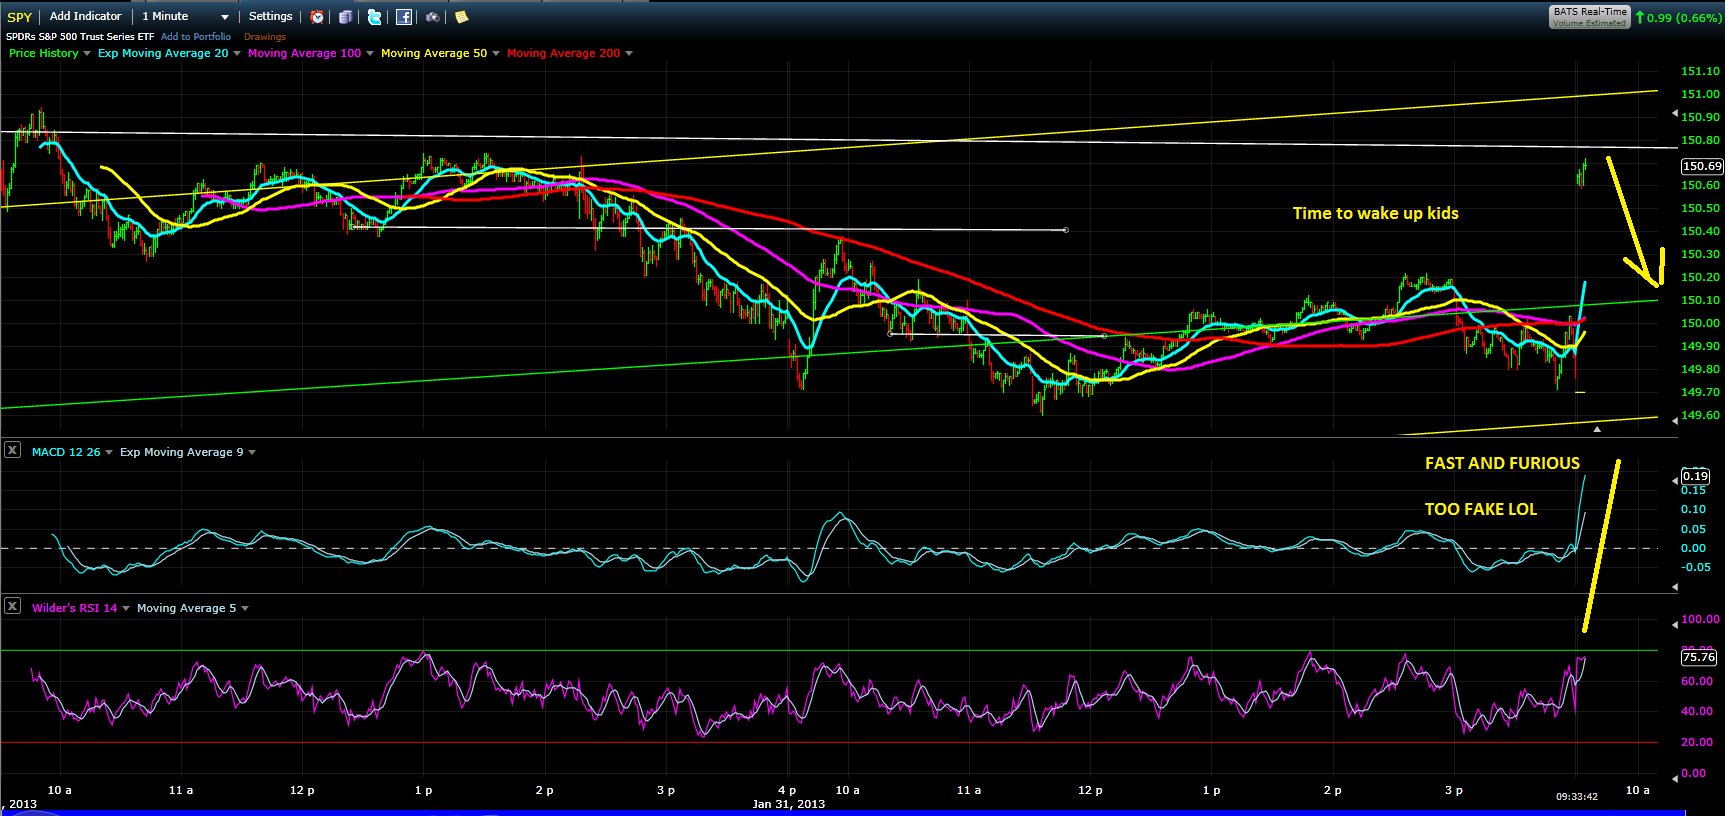Click the current price tag 150.69
Viewport: 1729px width, 816px height.
click(1702, 166)
